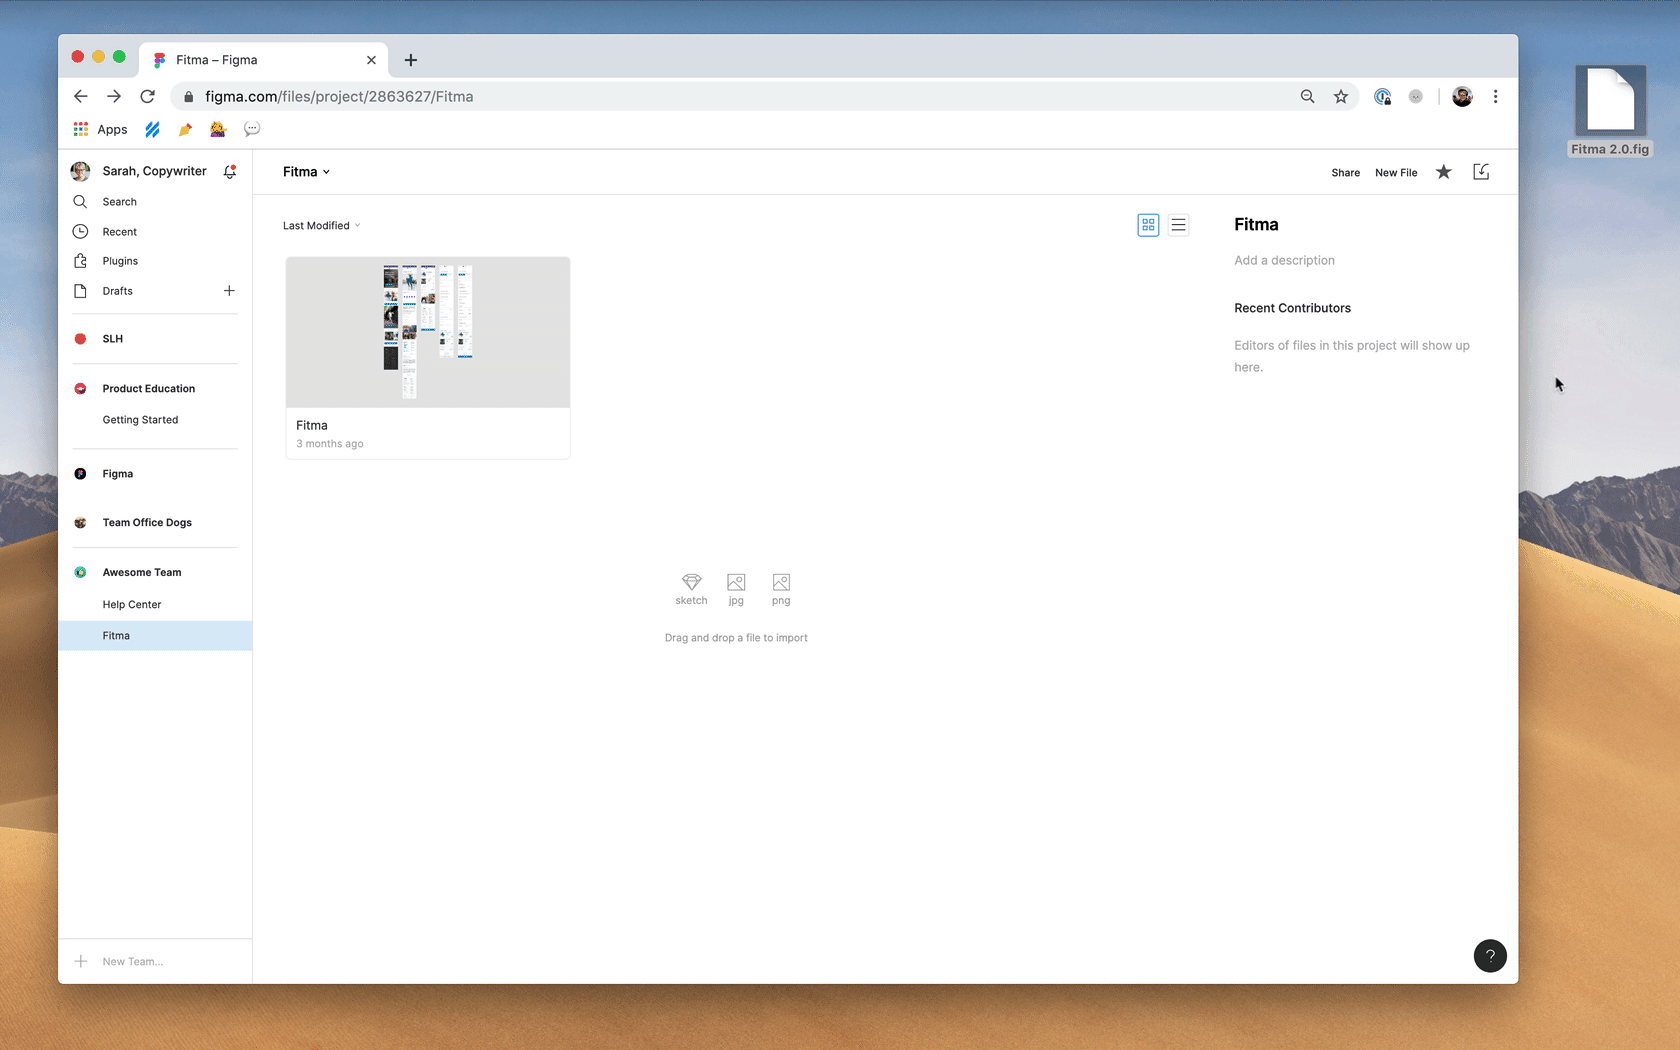Screen dimensions: 1680x1050
Task: Switch to list view
Action: pyautogui.click(x=1179, y=225)
